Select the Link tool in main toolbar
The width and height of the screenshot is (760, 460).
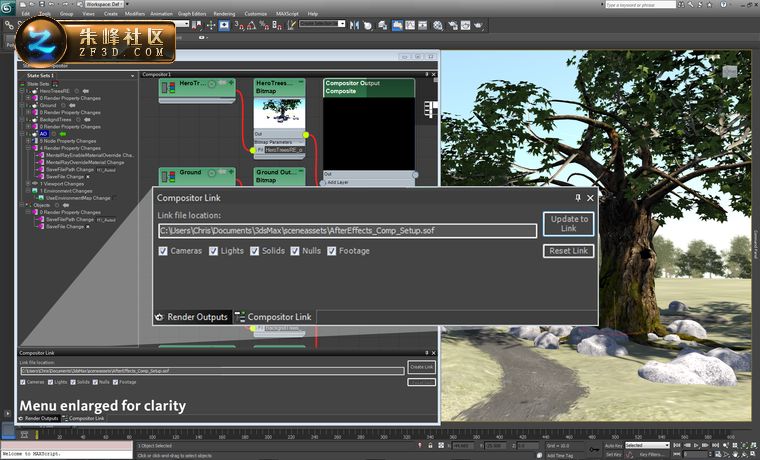[9, 25]
